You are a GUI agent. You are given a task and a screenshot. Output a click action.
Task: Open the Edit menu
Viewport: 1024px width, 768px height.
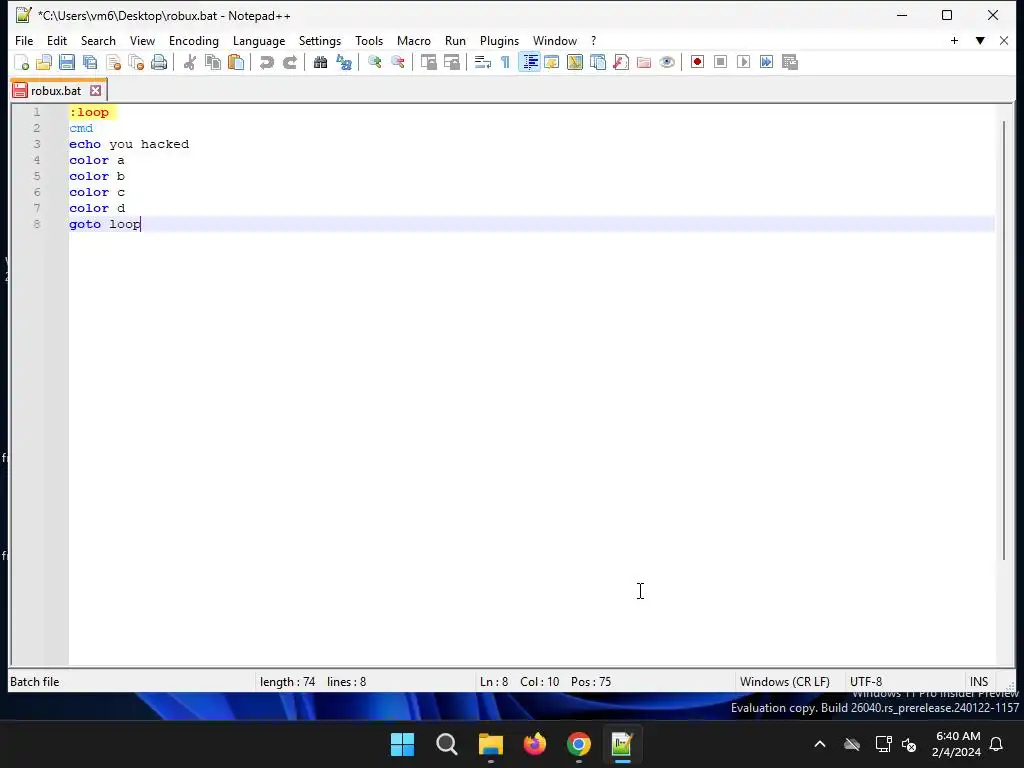57,40
